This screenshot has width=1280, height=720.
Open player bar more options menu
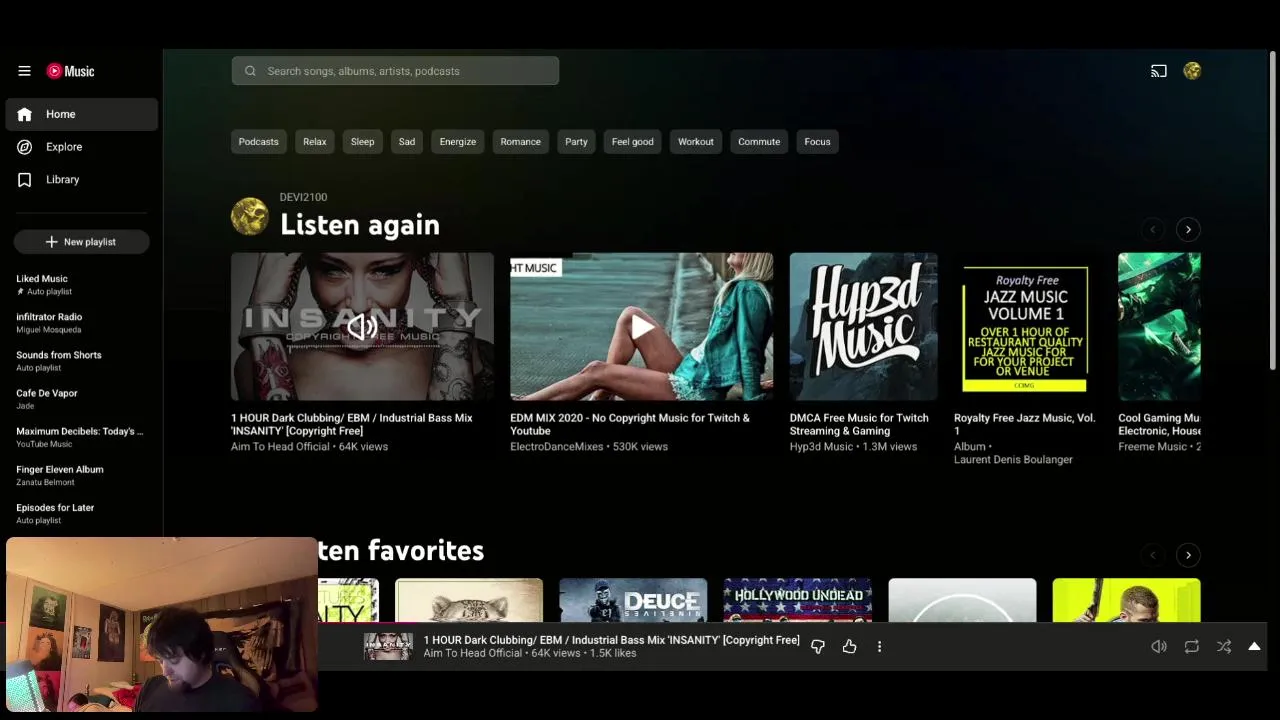(879, 647)
